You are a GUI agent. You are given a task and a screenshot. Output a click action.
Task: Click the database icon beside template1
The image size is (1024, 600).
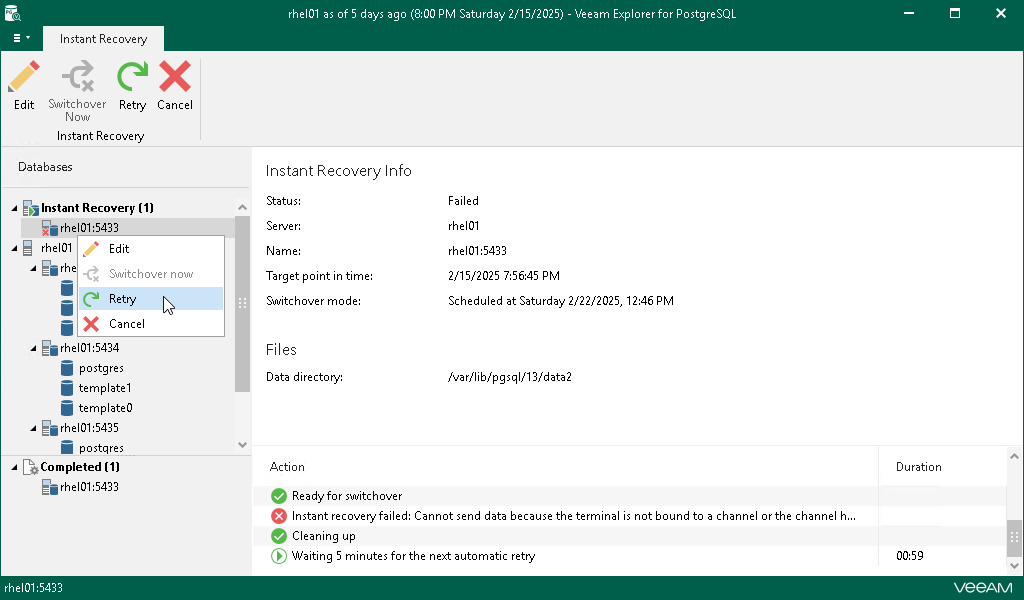click(67, 388)
